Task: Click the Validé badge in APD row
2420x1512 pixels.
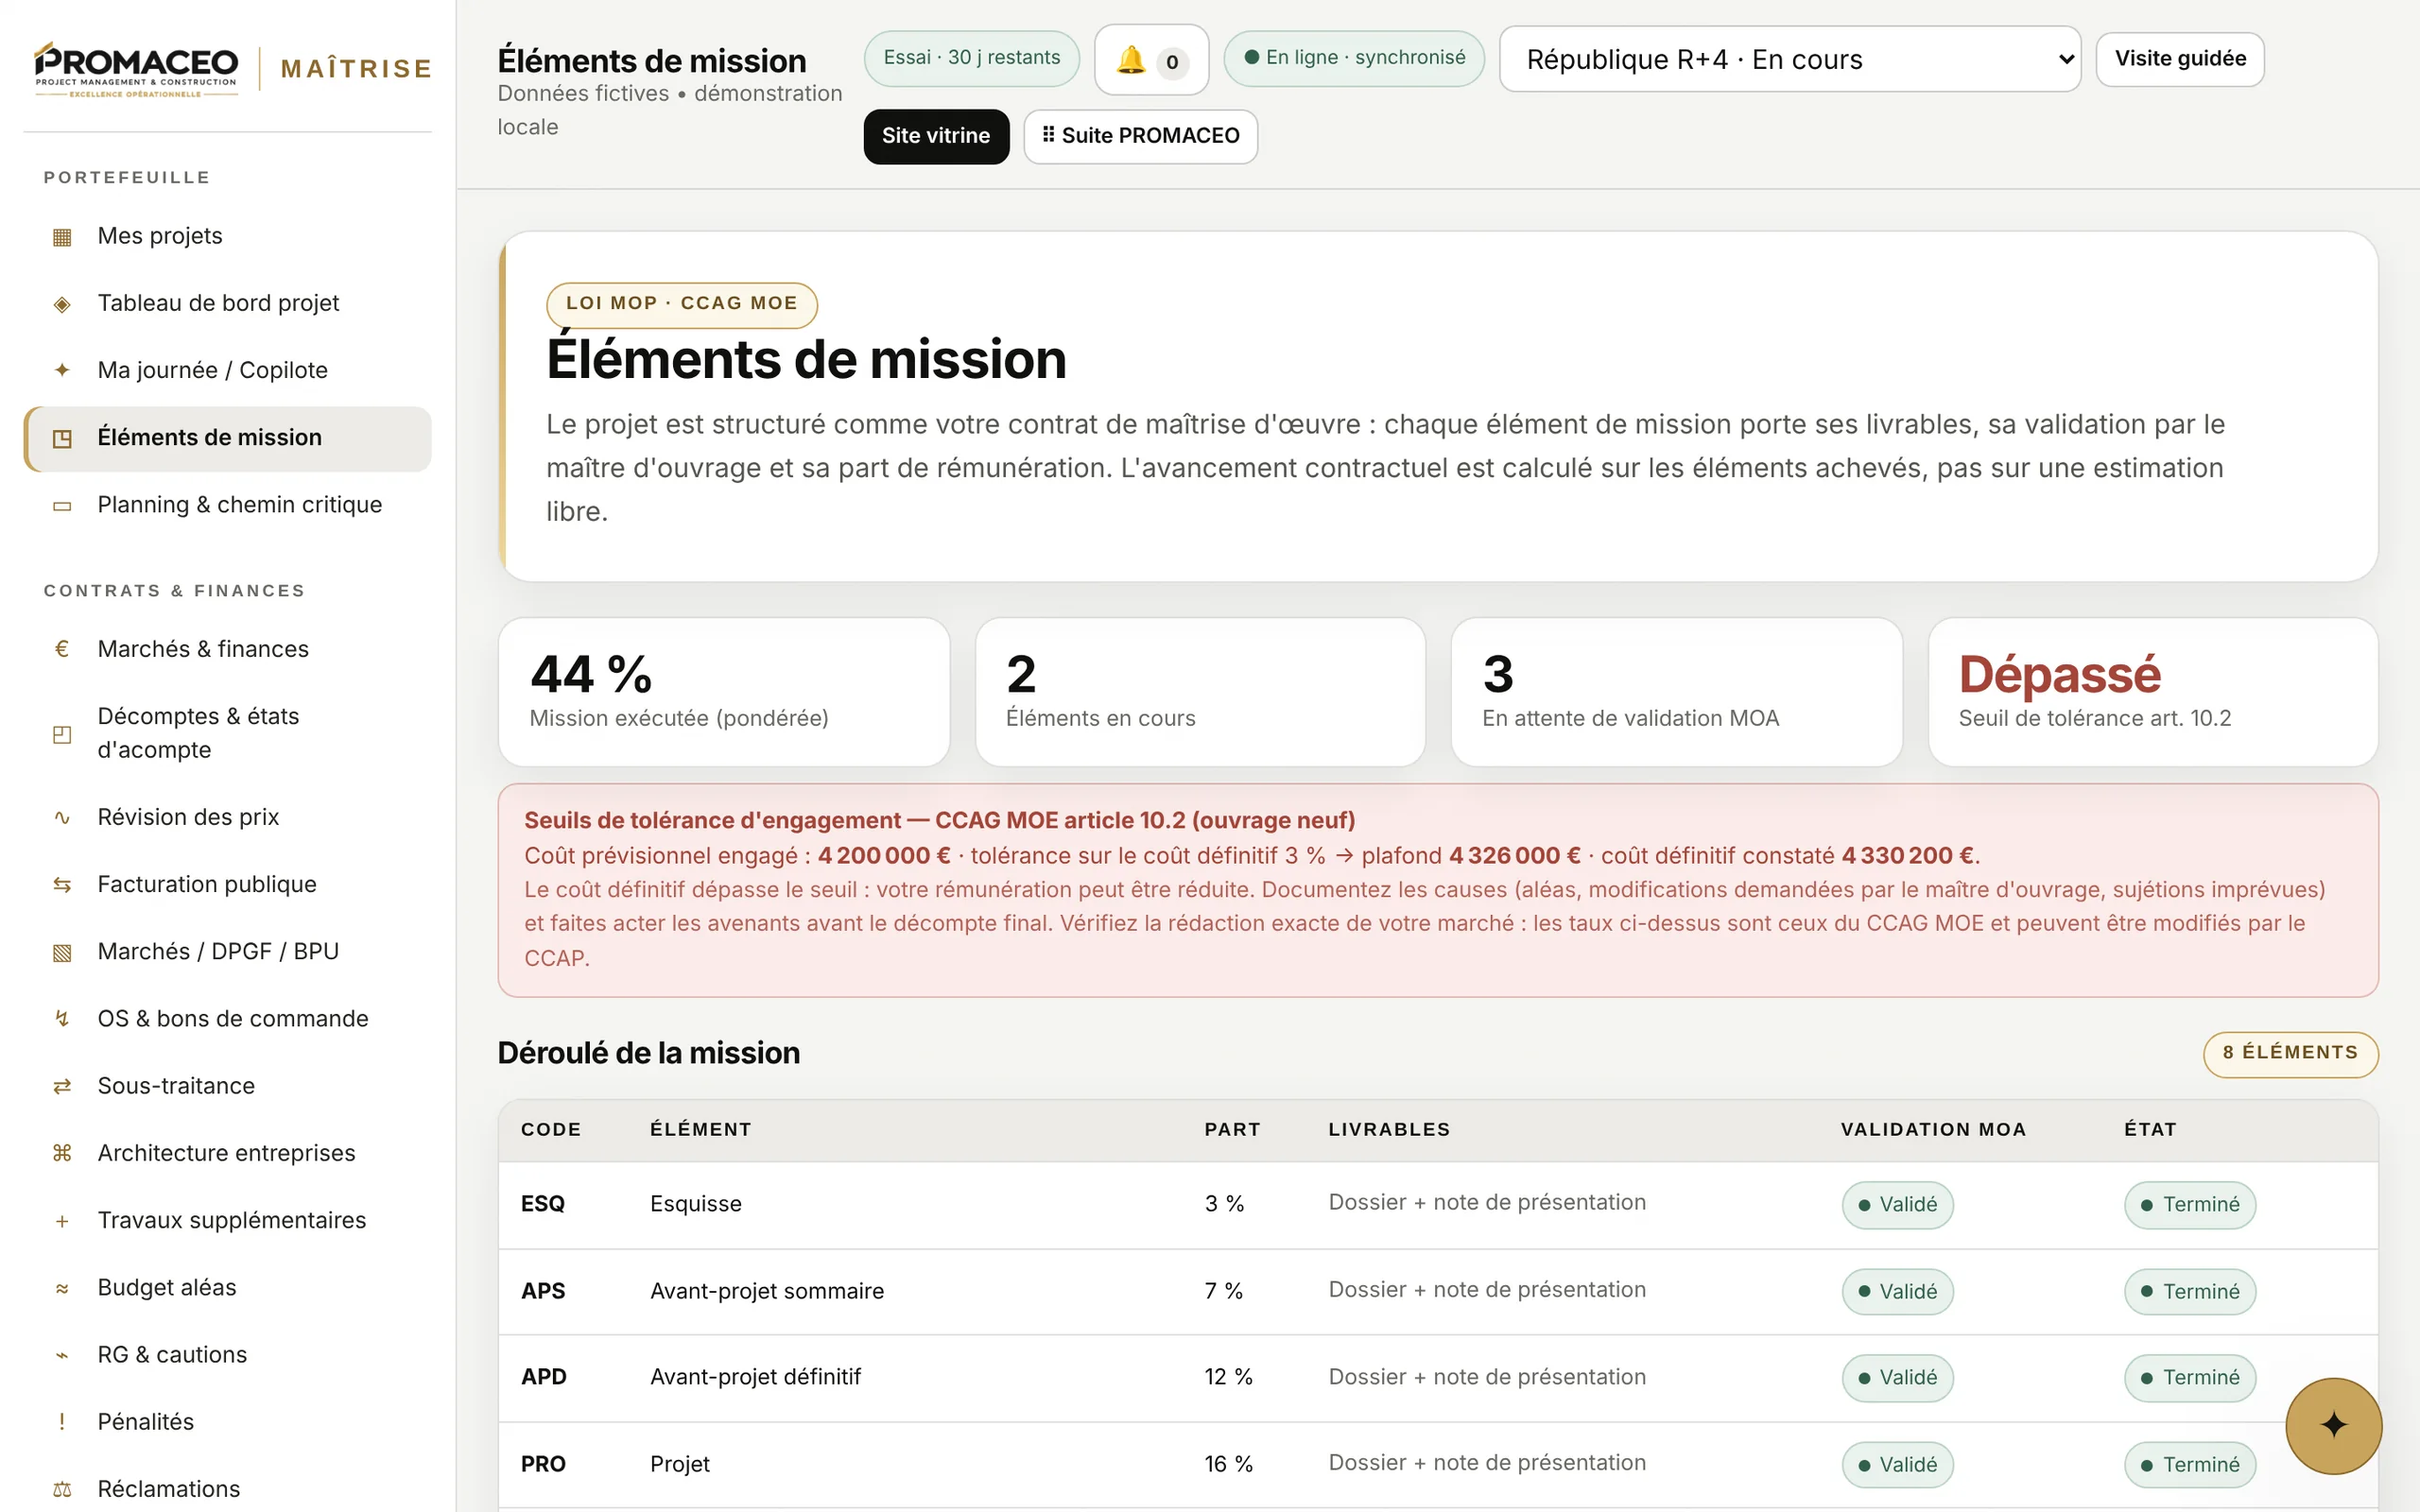Action: point(1897,1378)
